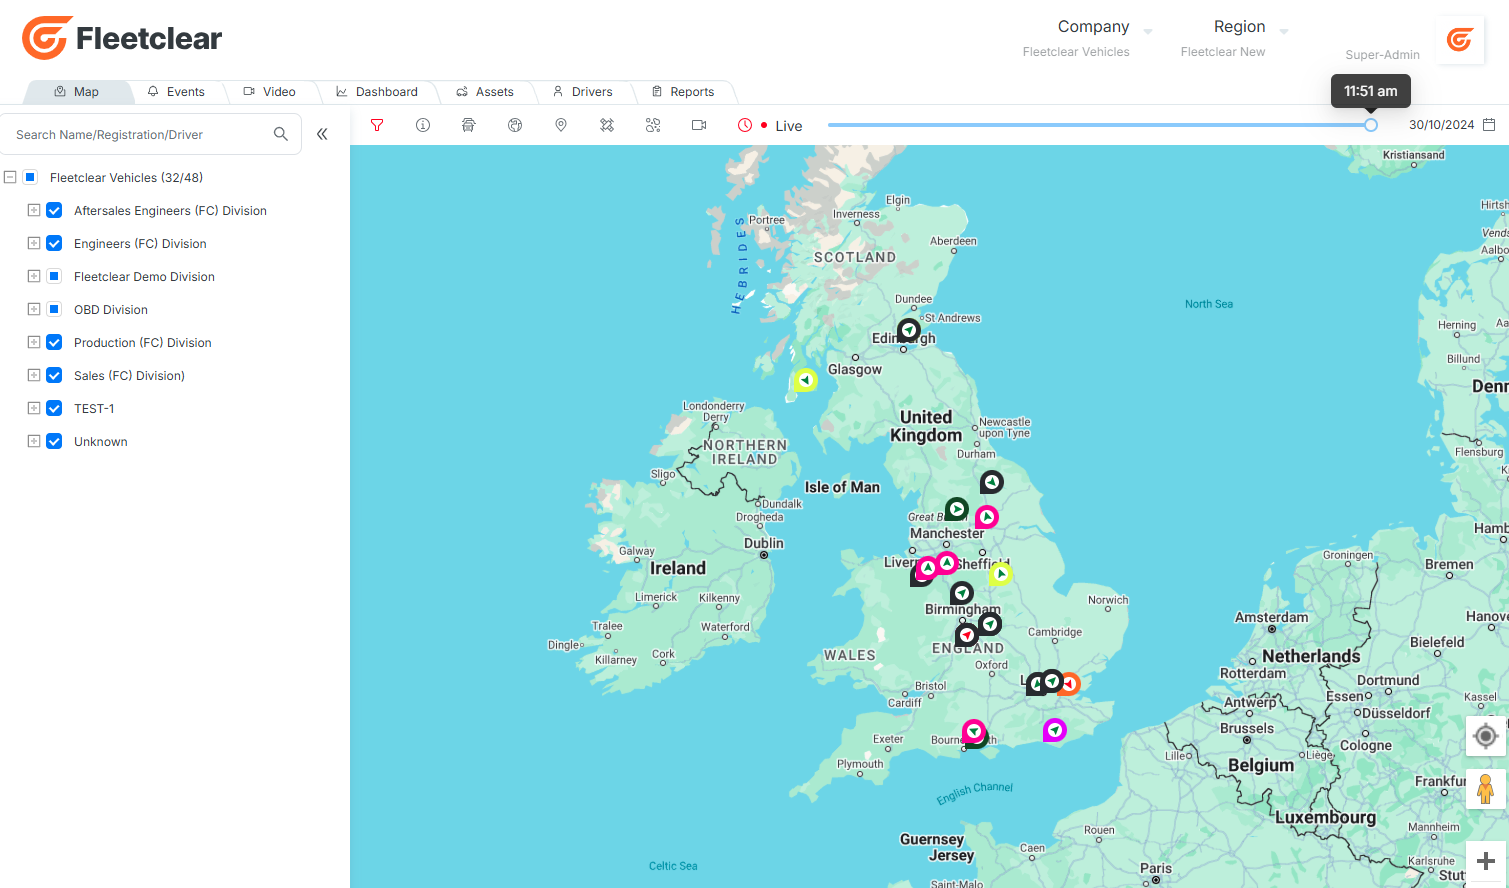Select the vehicle traffic icon in the toolbar
Viewport: 1509px width, 888px height.
[x=468, y=125]
